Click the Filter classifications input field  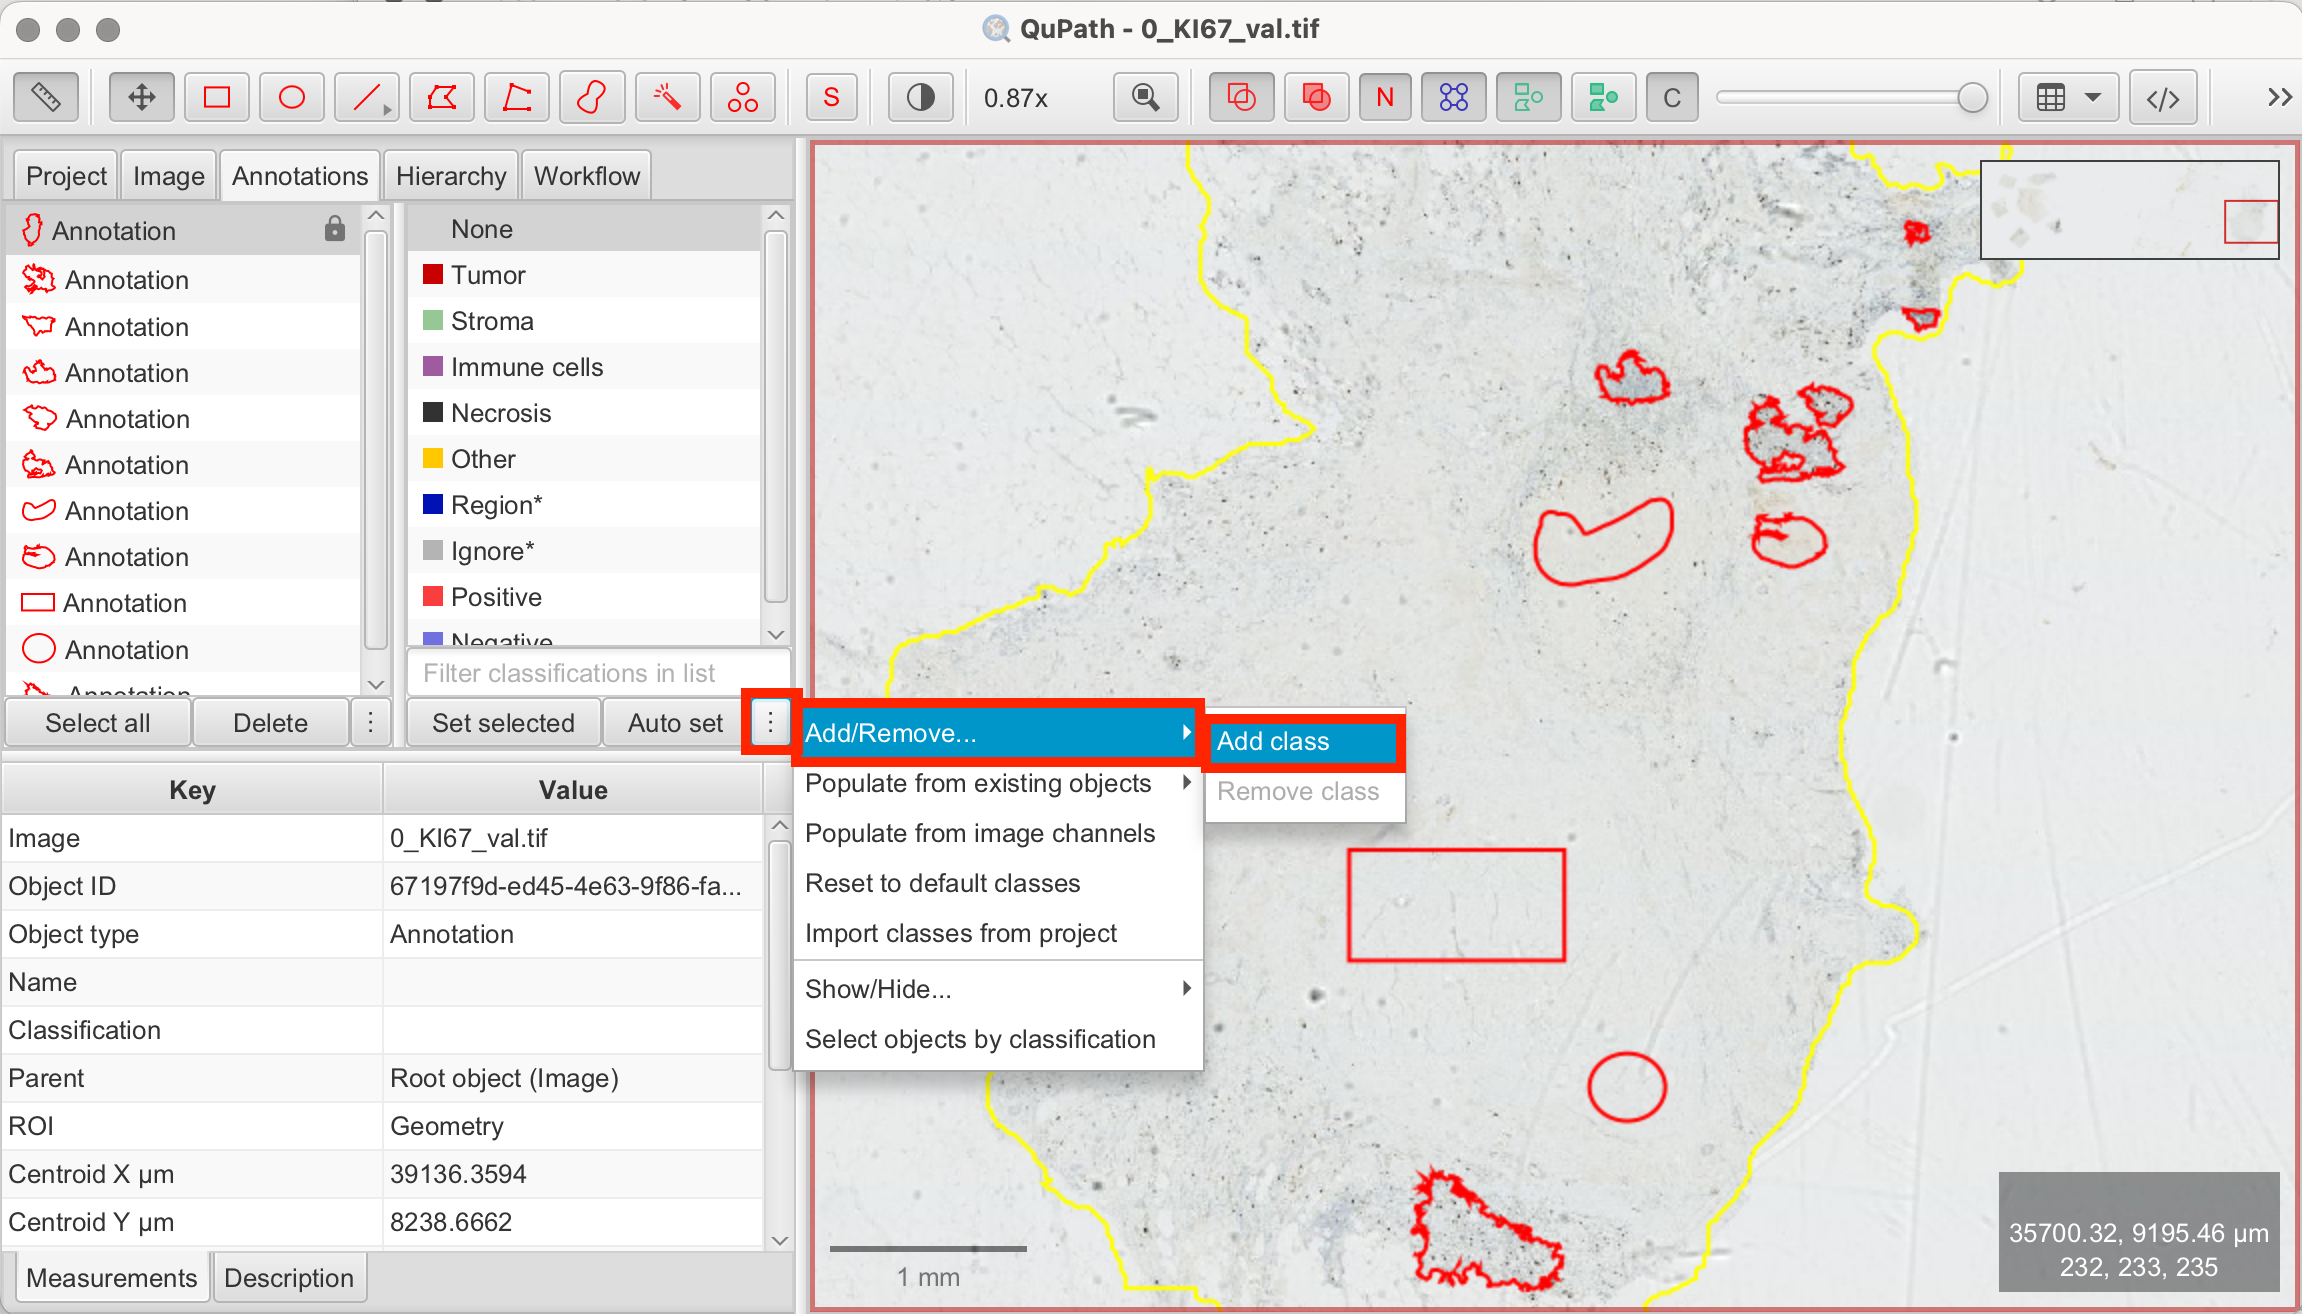pyautogui.click(x=598, y=673)
